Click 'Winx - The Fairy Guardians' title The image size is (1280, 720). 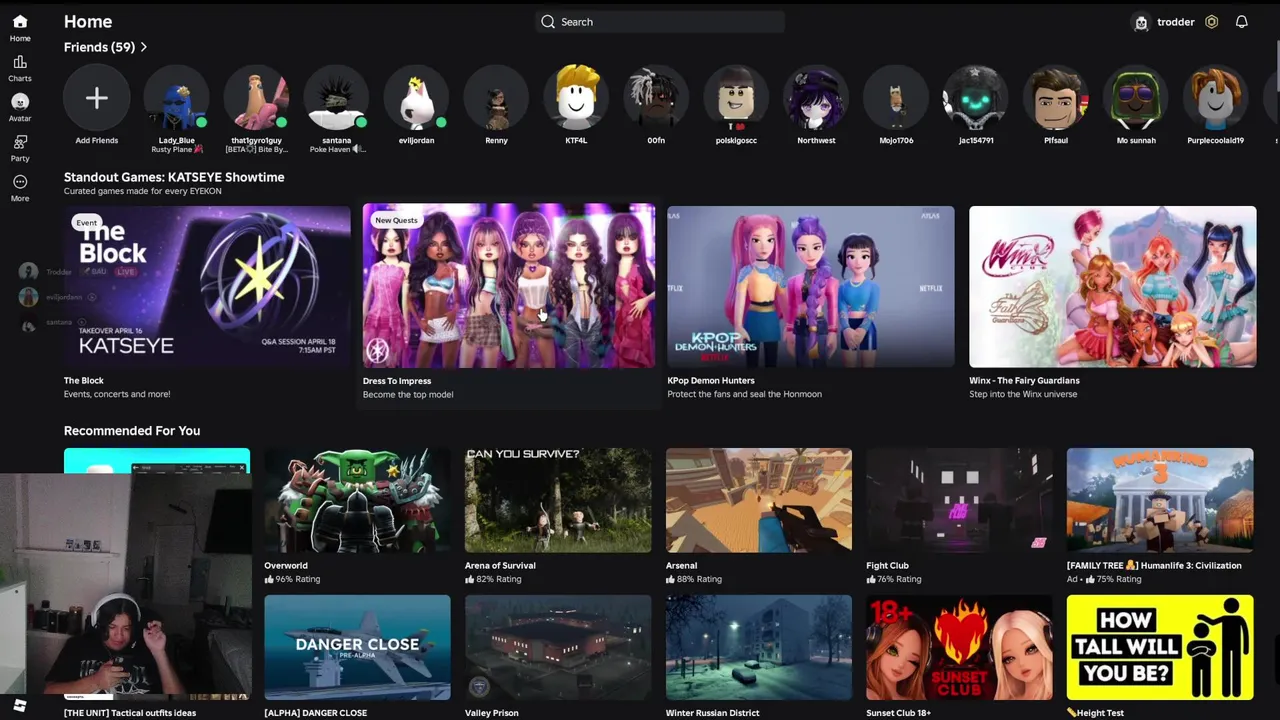pyautogui.click(x=1024, y=381)
